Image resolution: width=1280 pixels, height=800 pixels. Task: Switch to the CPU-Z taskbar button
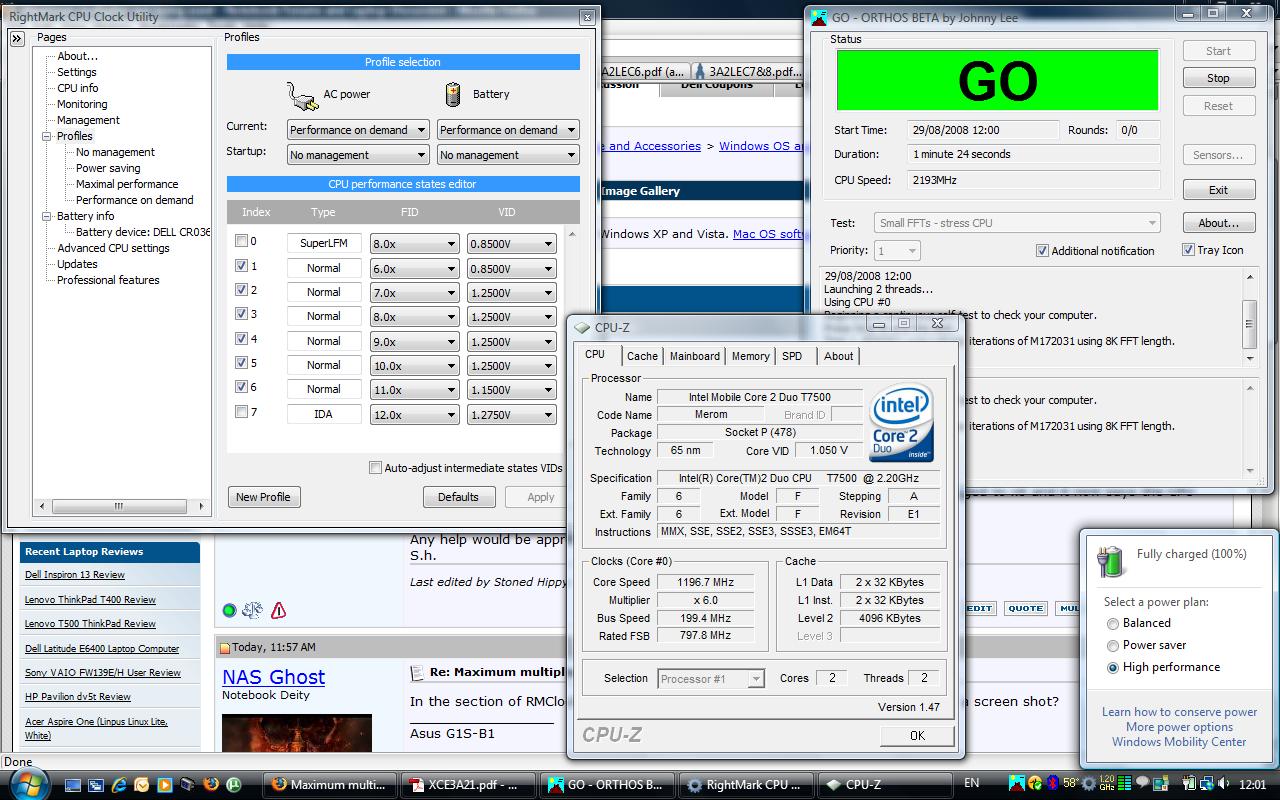point(883,785)
